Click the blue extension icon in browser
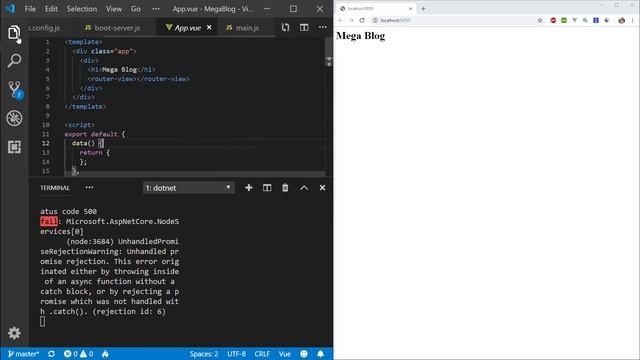 596,20
